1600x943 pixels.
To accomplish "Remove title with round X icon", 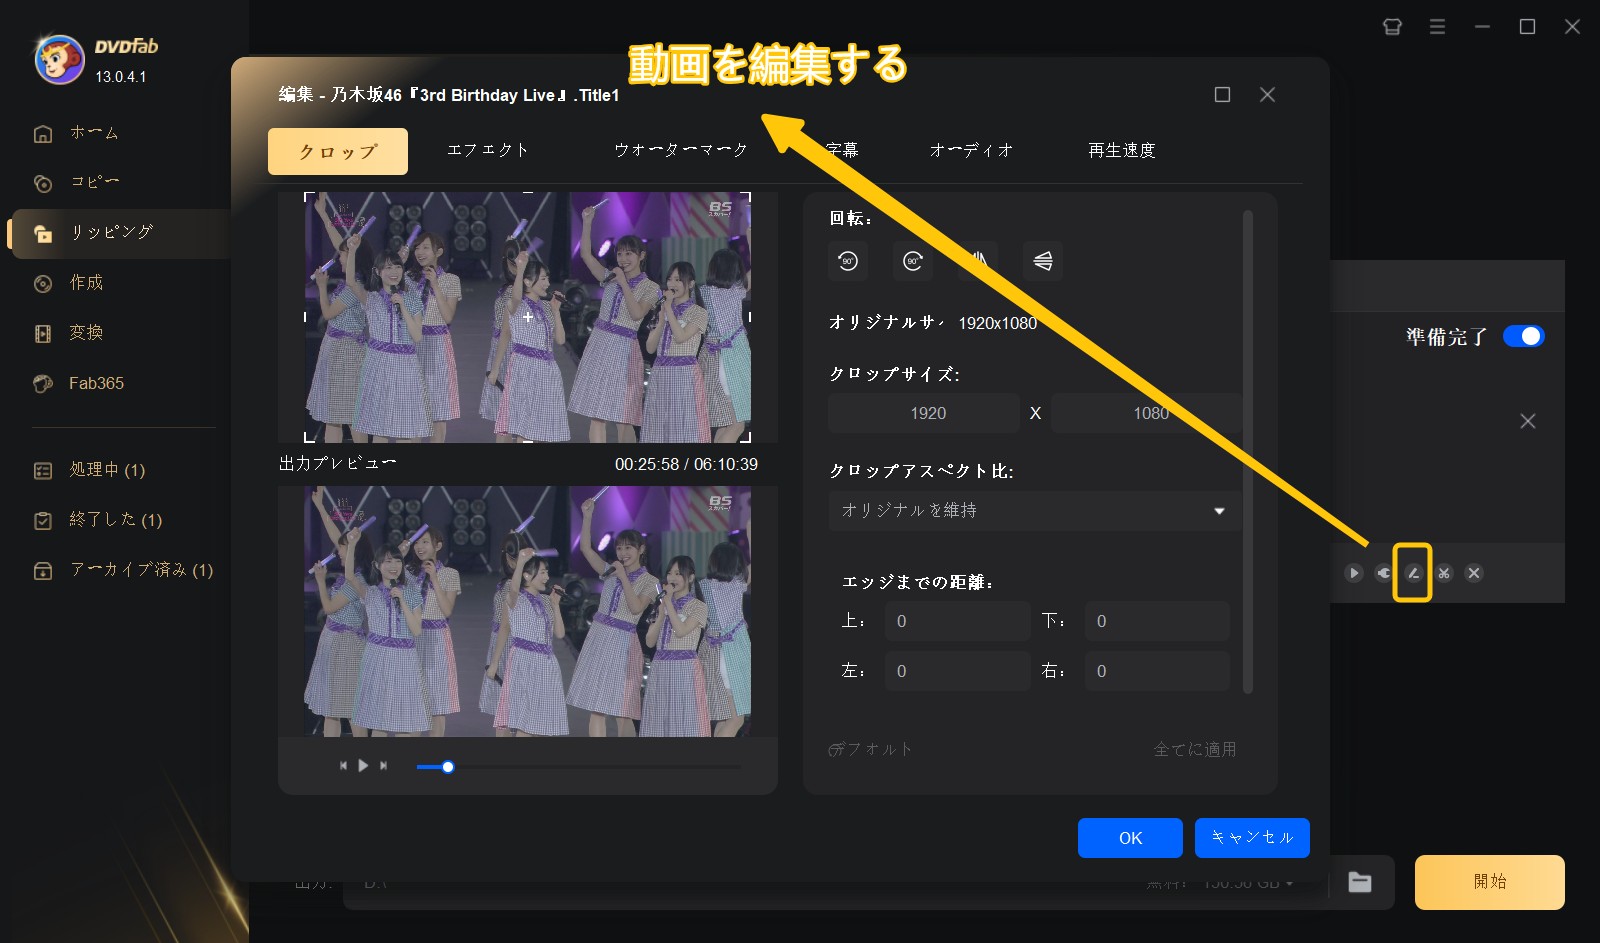I will click(x=1473, y=573).
